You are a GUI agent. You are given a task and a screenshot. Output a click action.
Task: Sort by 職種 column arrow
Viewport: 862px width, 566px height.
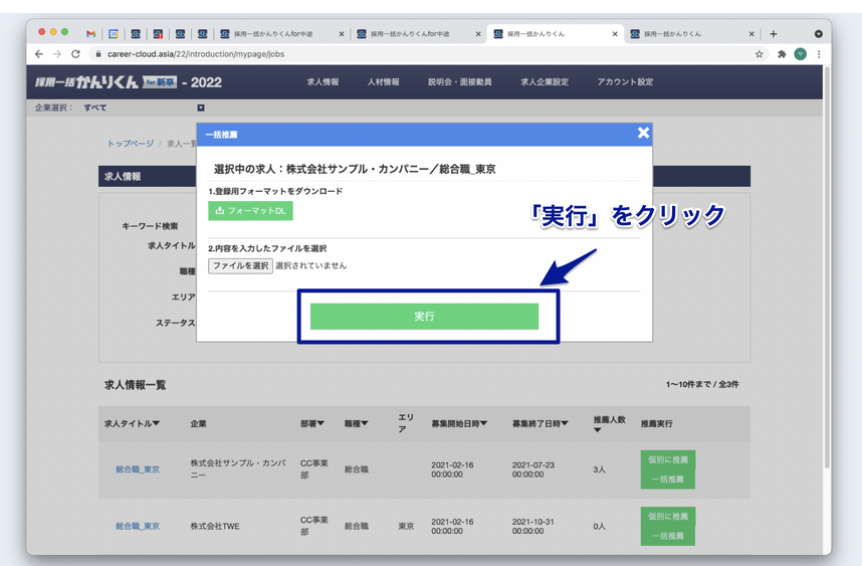(x=365, y=423)
